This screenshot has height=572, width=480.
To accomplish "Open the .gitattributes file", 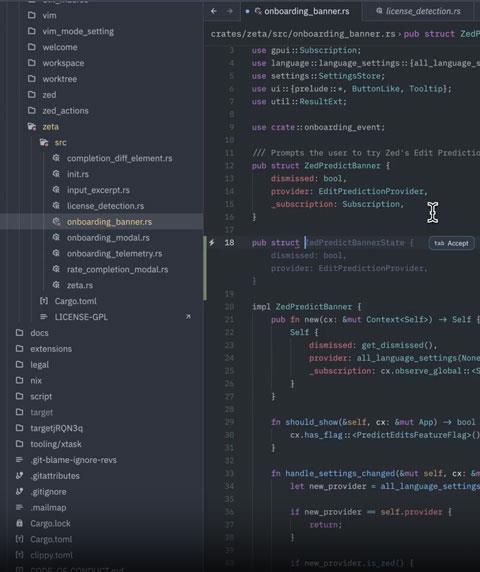I will point(55,476).
